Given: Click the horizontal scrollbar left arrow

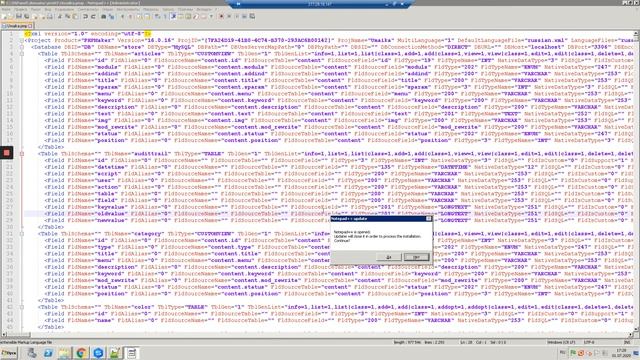Looking at the screenshot, I should tap(4, 334).
